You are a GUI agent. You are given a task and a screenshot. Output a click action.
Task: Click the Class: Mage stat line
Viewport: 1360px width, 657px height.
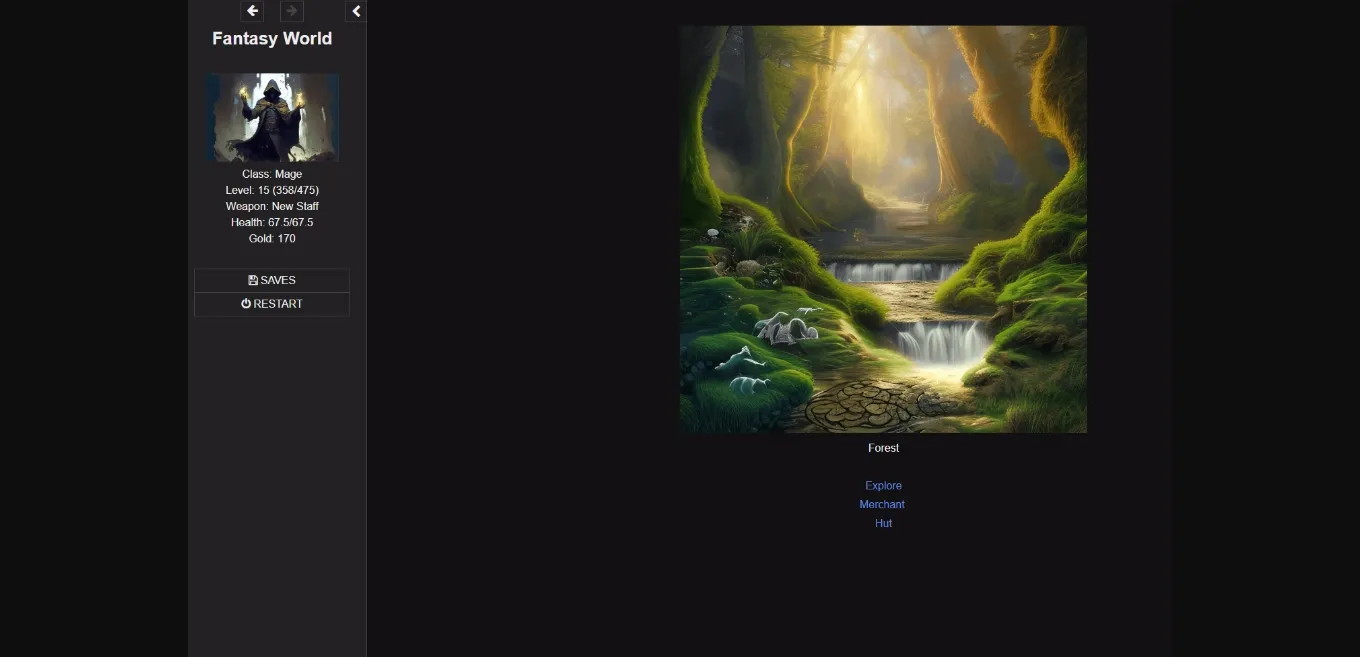point(272,173)
